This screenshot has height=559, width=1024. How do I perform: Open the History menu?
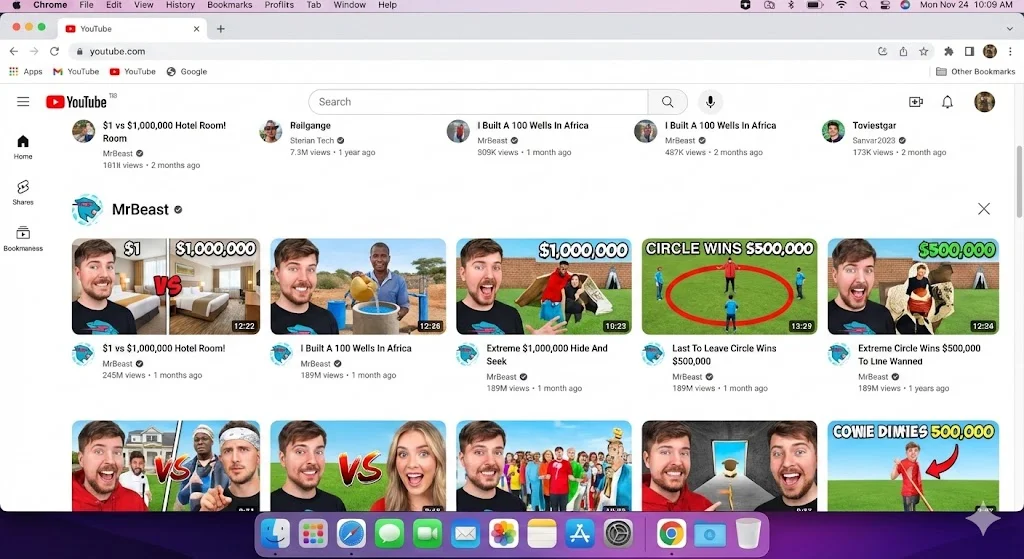180,5
